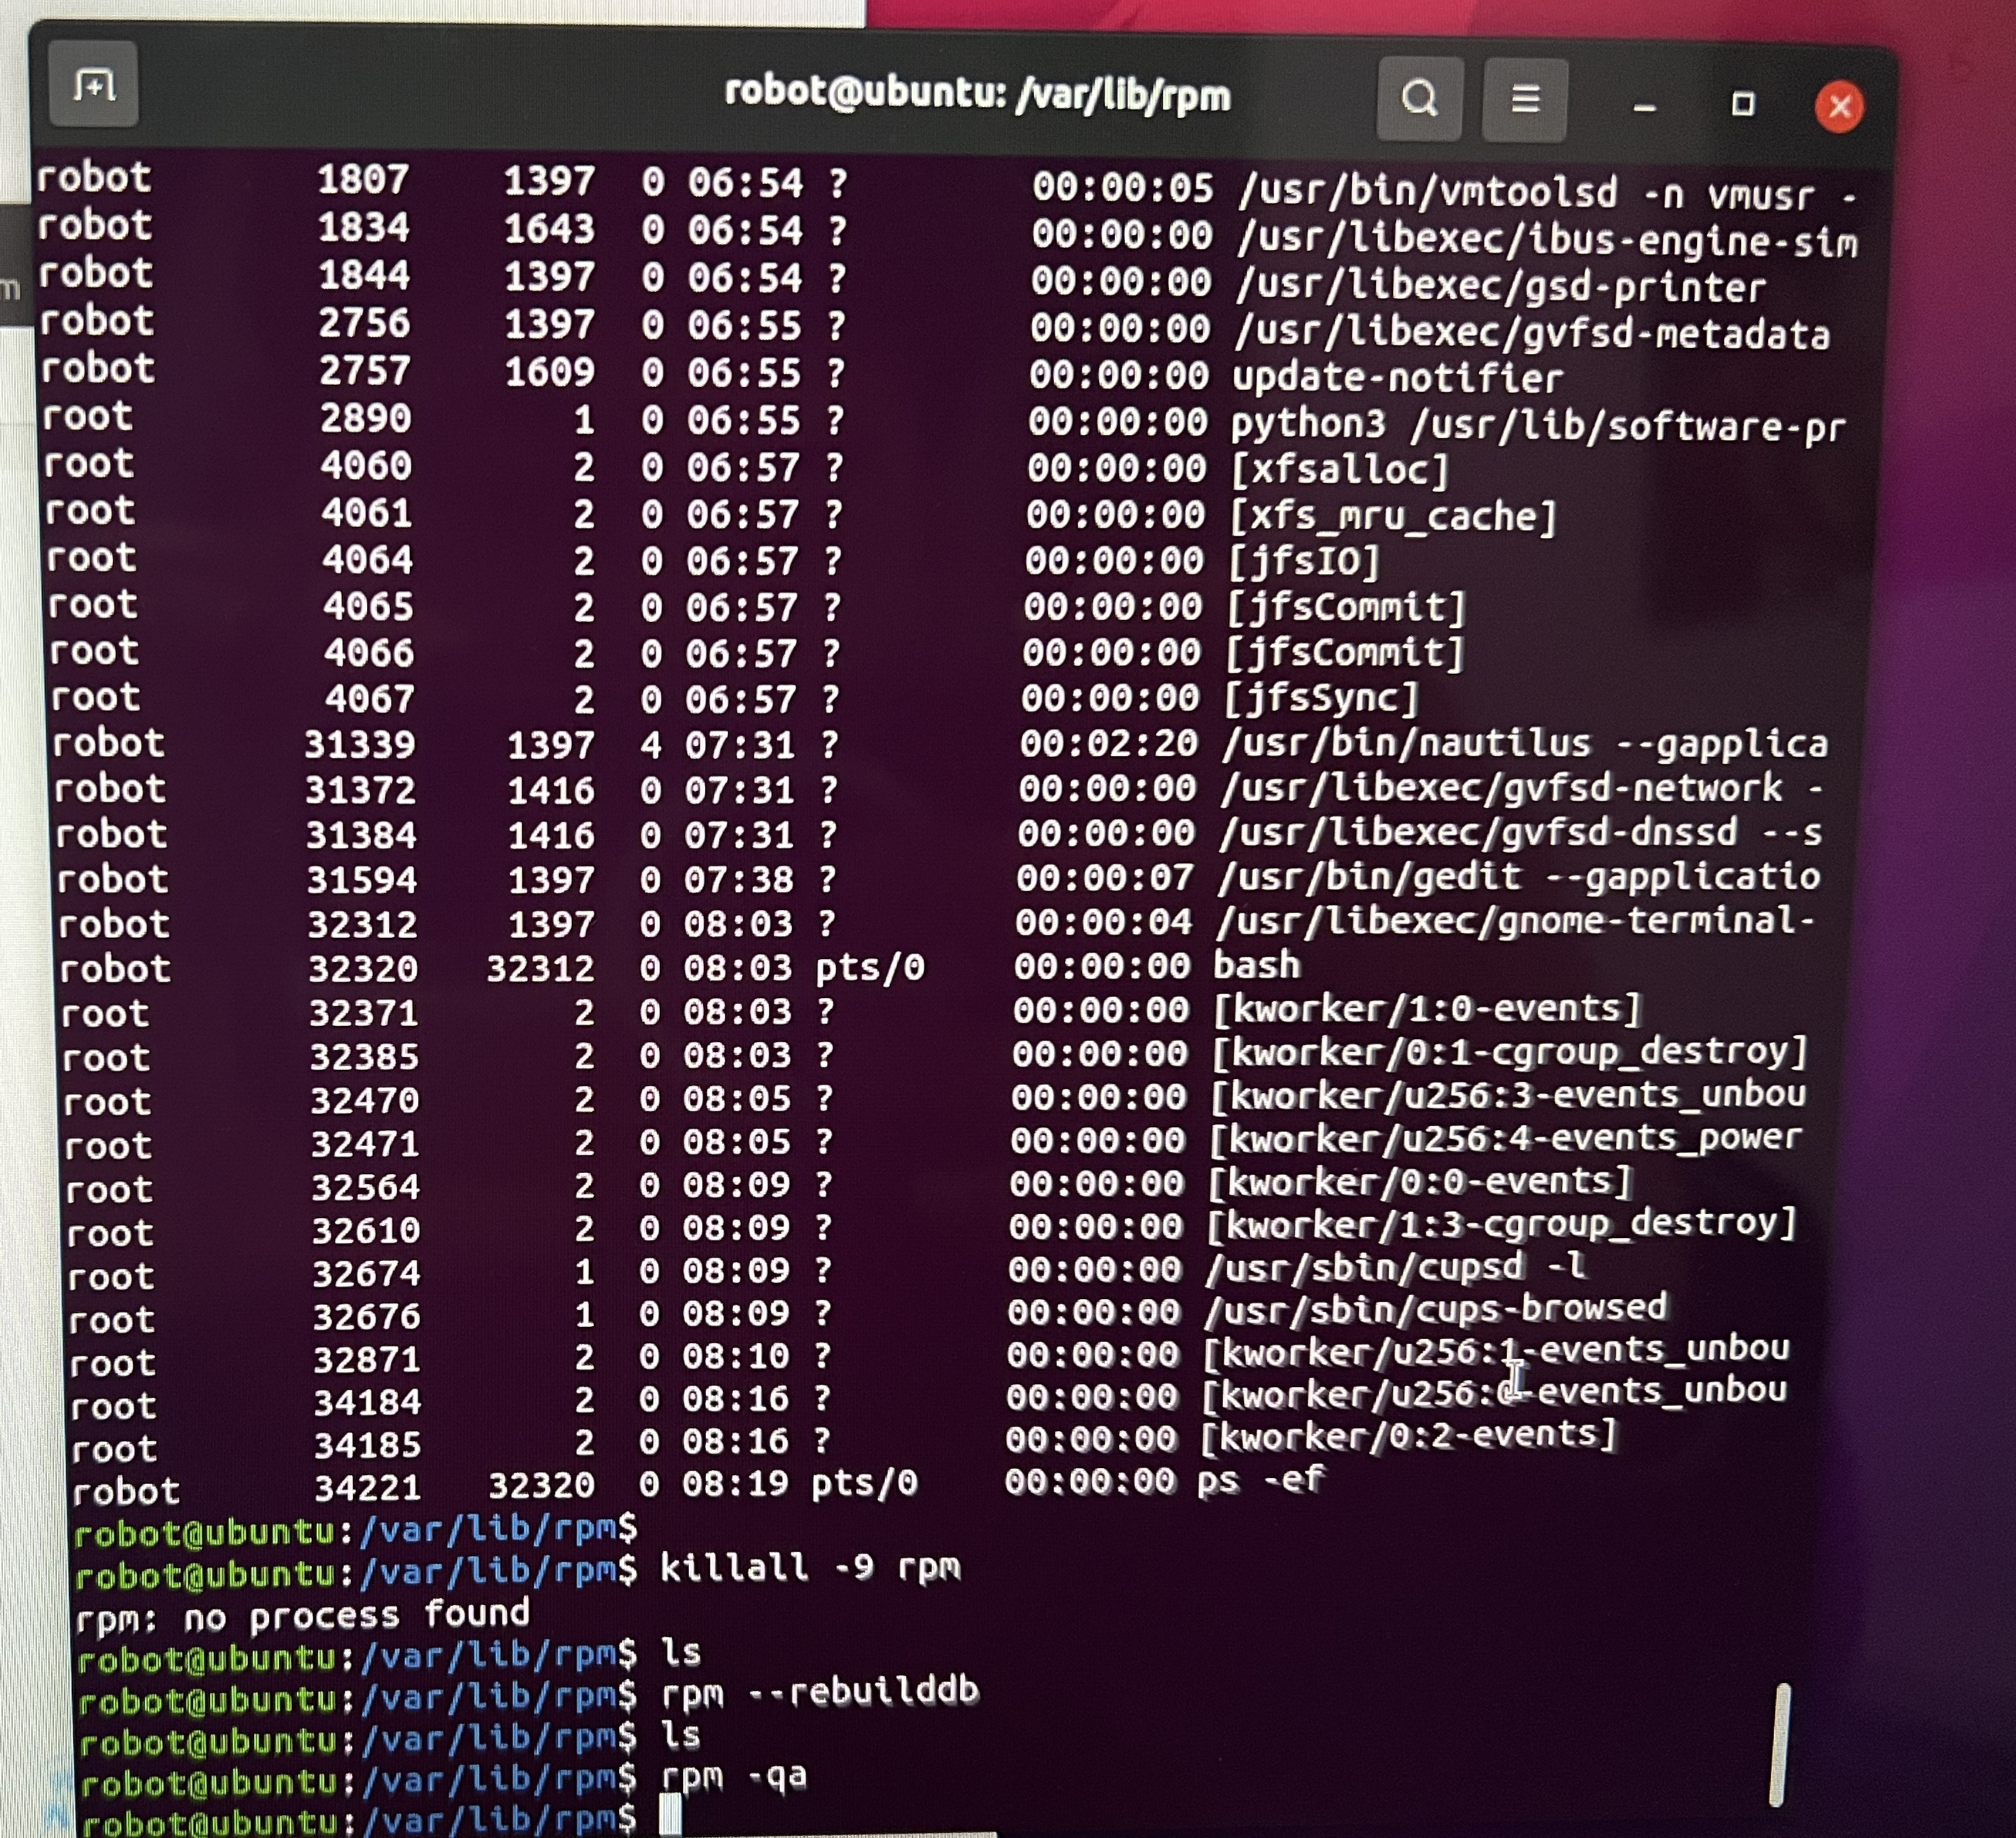
Task: Click the "rpm --rebuilddb" command text
Action: 820,1692
